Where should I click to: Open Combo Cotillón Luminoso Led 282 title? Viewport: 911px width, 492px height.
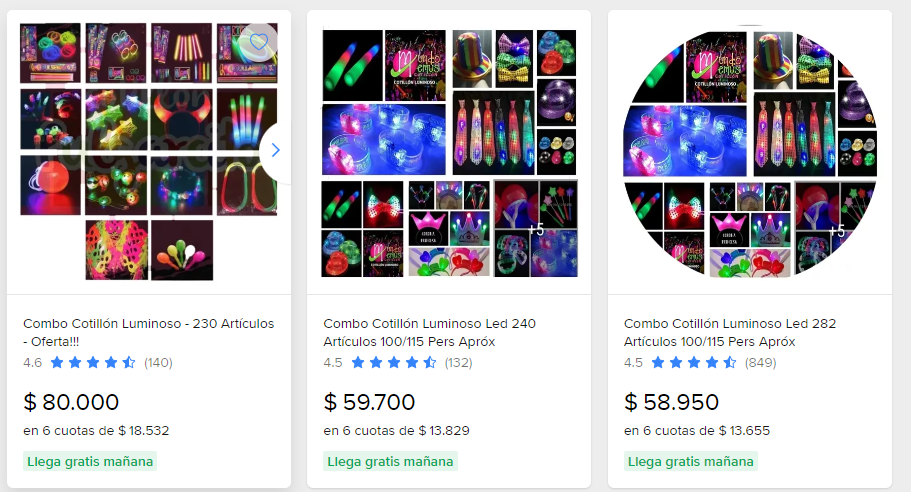click(x=730, y=332)
